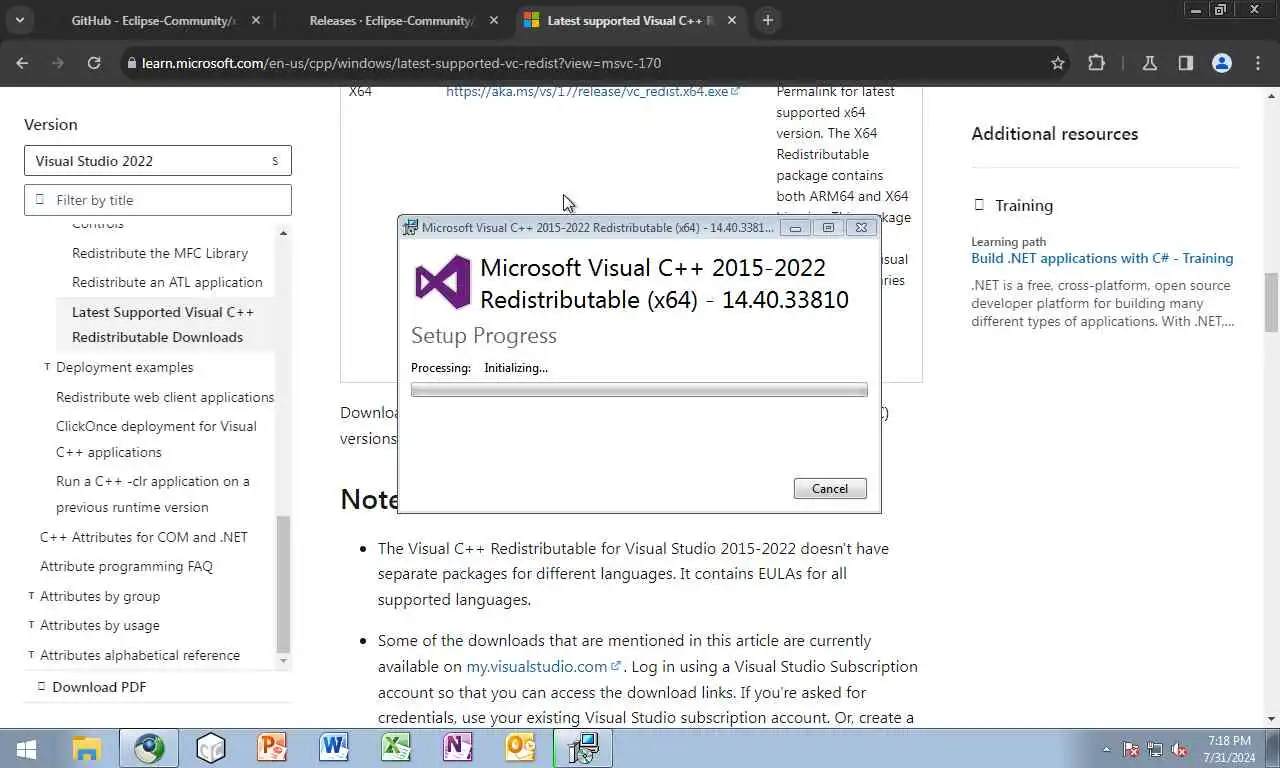Open Redistribute web client applications article

[165, 397]
